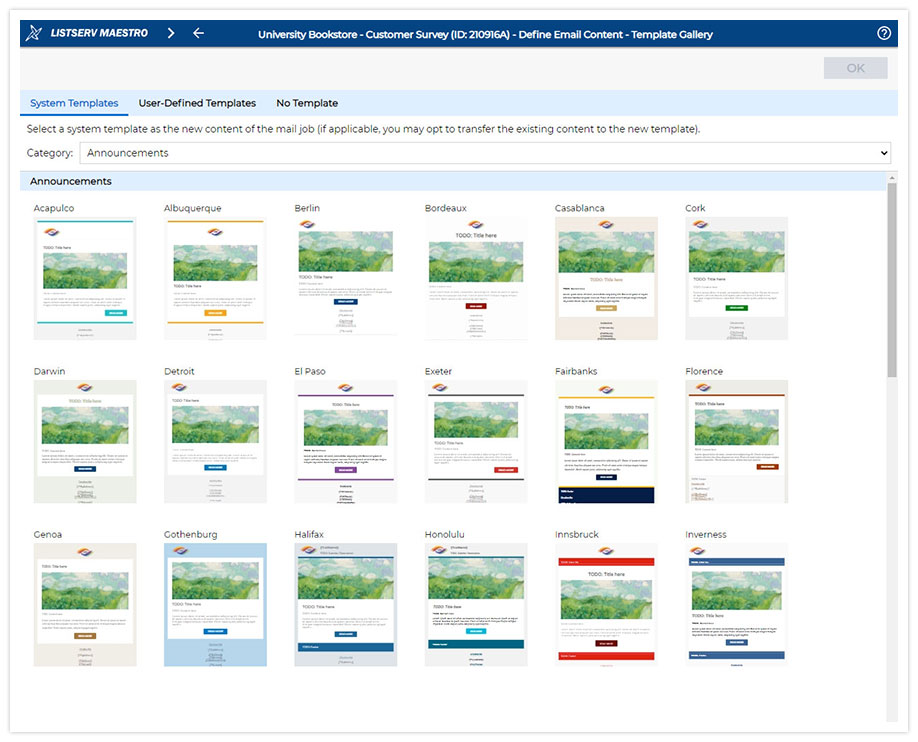Select the Darwin template thumbnail
918x742 pixels.
click(x=85, y=442)
